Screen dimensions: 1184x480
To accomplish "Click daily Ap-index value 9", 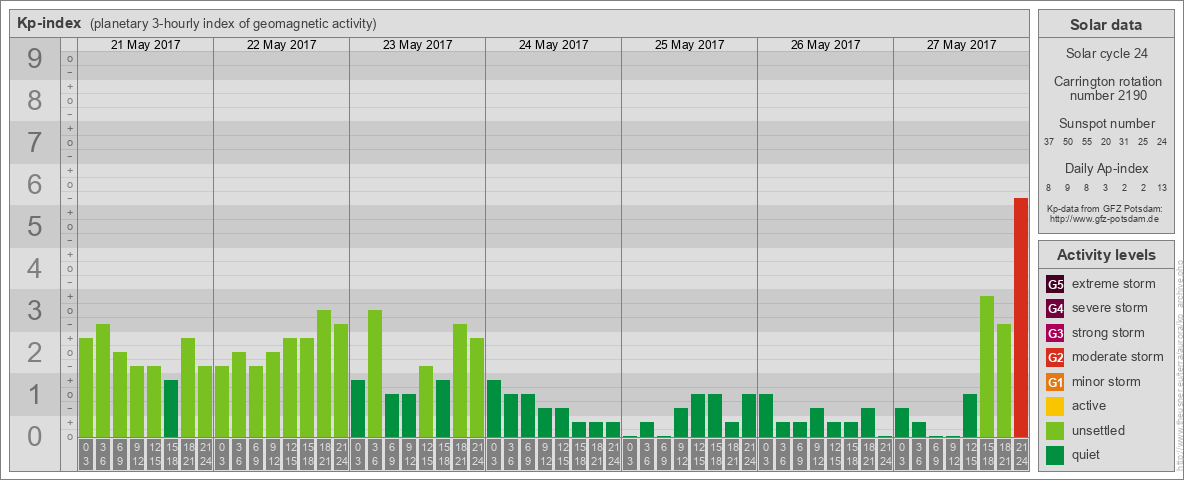I will tap(1068, 187).
